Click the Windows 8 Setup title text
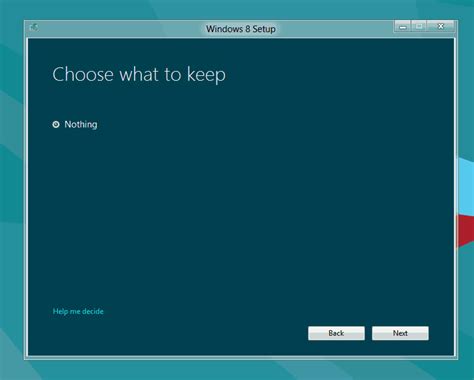474x380 pixels. pos(241,29)
